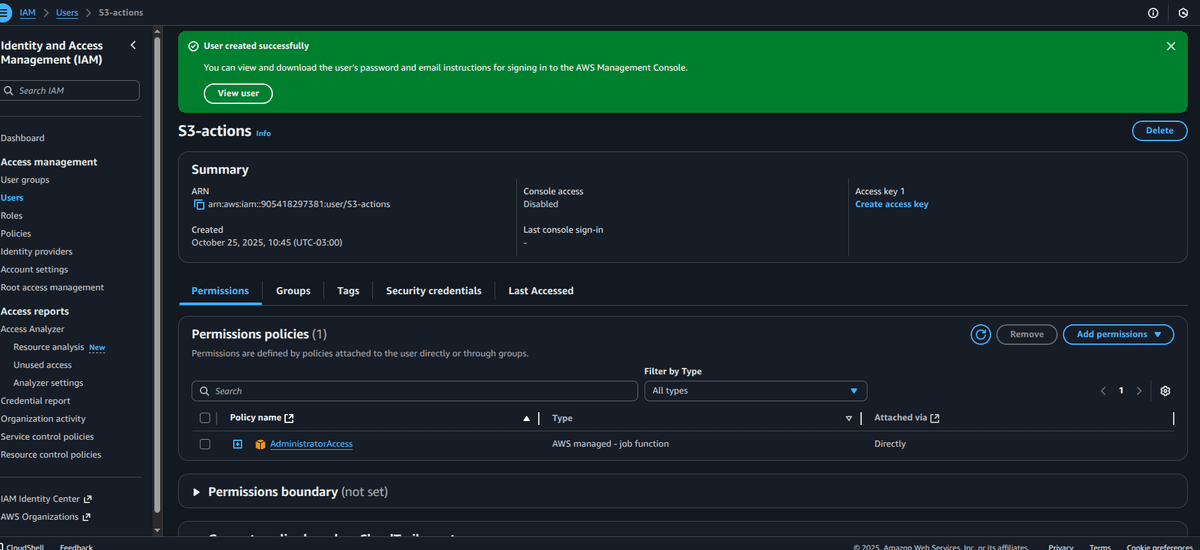Open the Add permissions dropdown

click(x=1118, y=335)
